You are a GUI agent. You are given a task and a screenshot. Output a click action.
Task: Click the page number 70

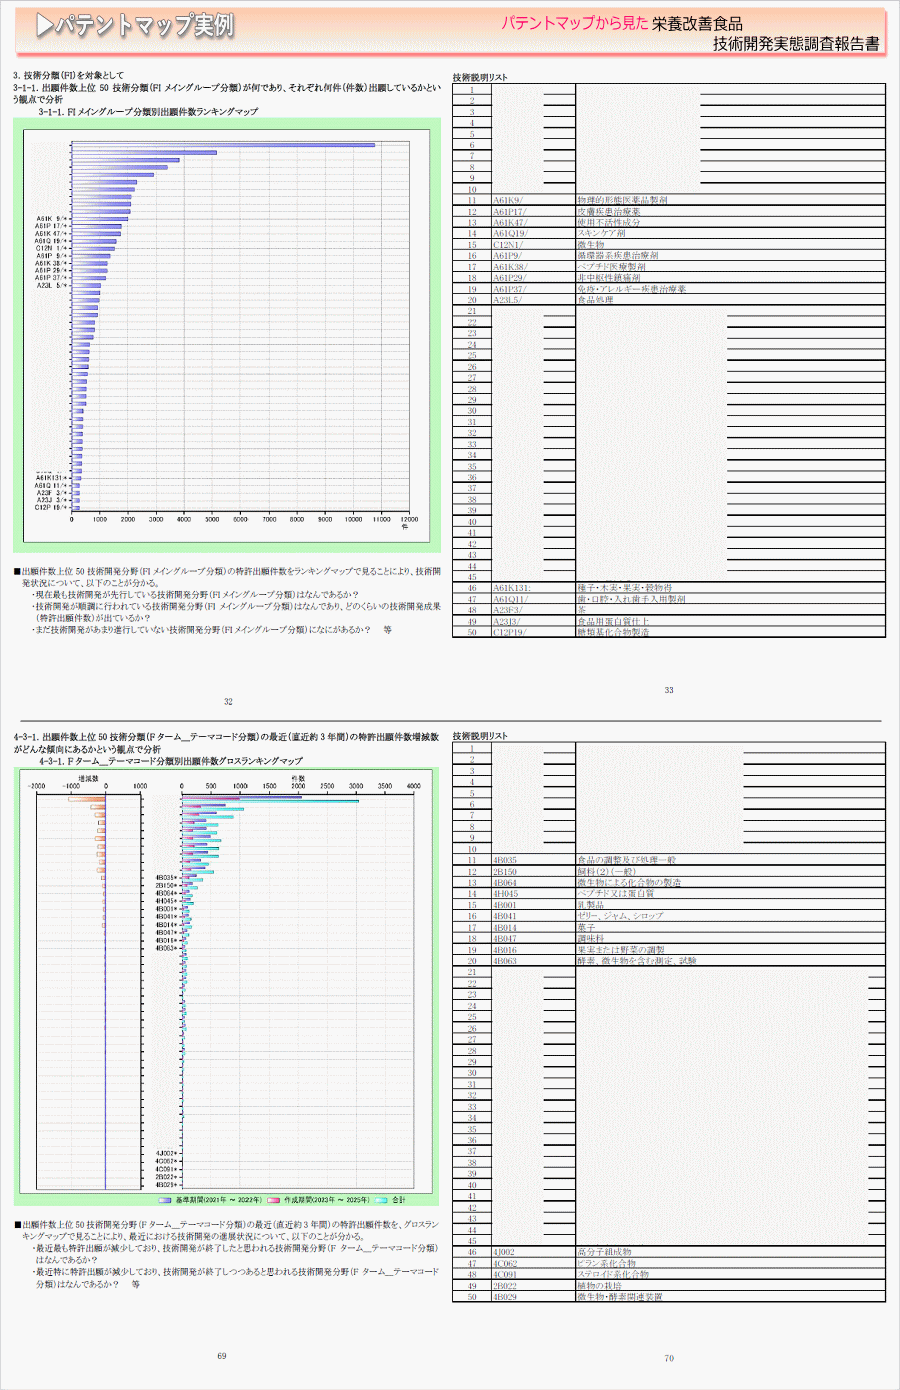669,1358
